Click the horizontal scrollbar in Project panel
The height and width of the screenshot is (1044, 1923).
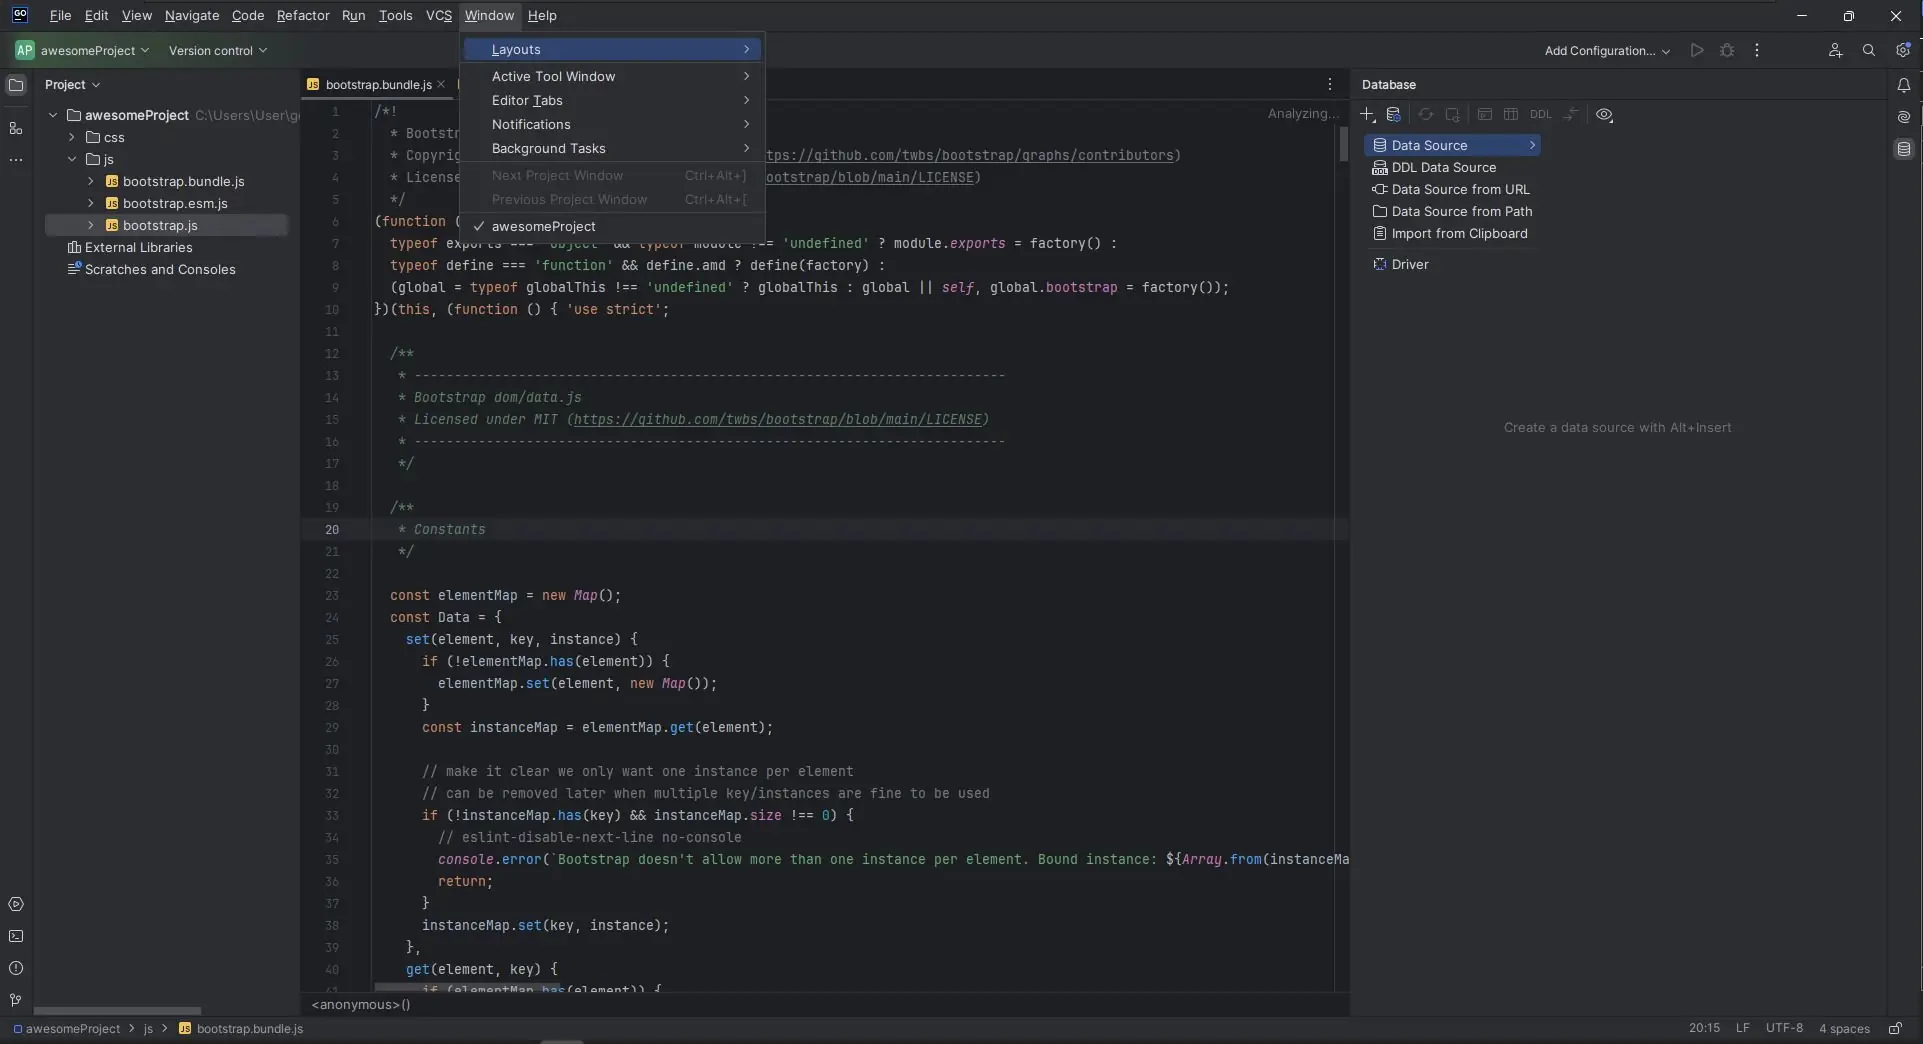pos(117,1011)
